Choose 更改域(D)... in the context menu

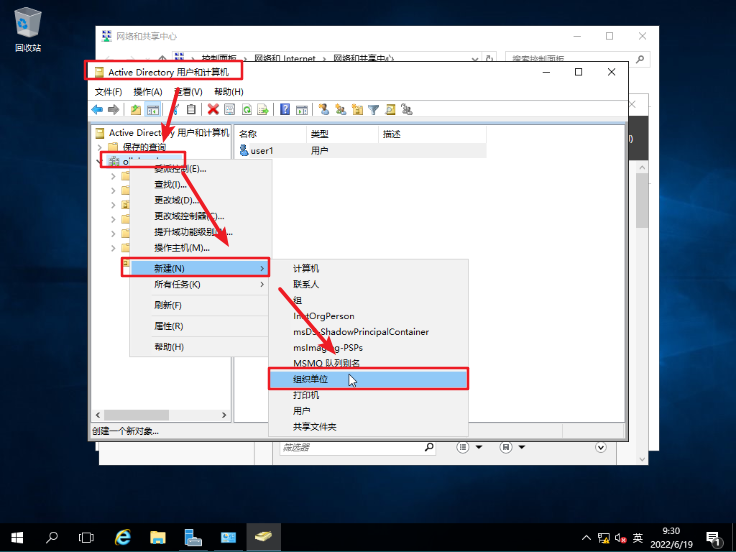click(x=201, y=200)
